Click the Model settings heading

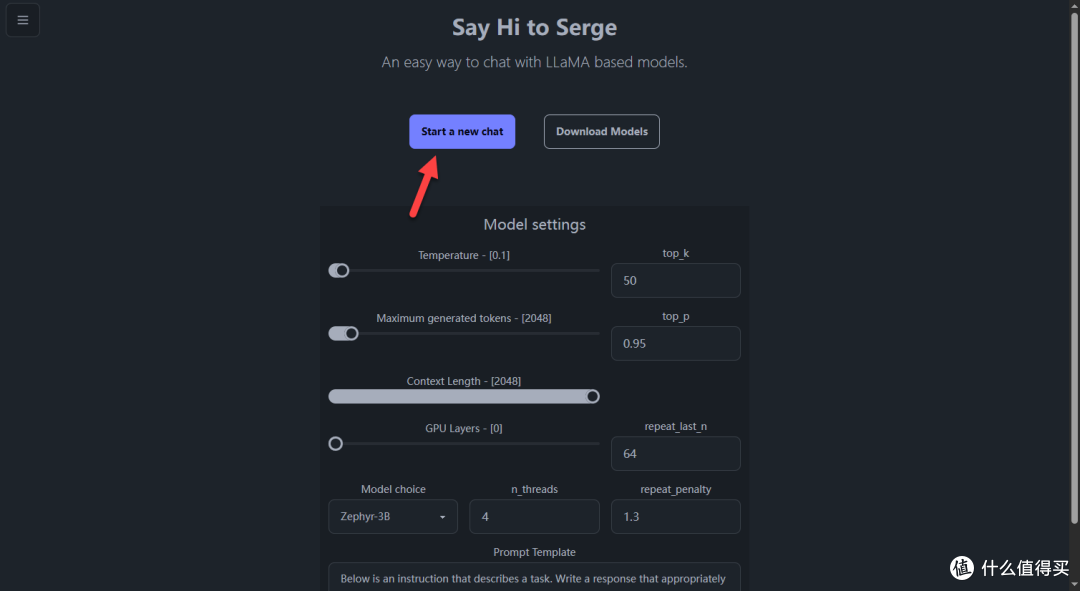[534, 225]
